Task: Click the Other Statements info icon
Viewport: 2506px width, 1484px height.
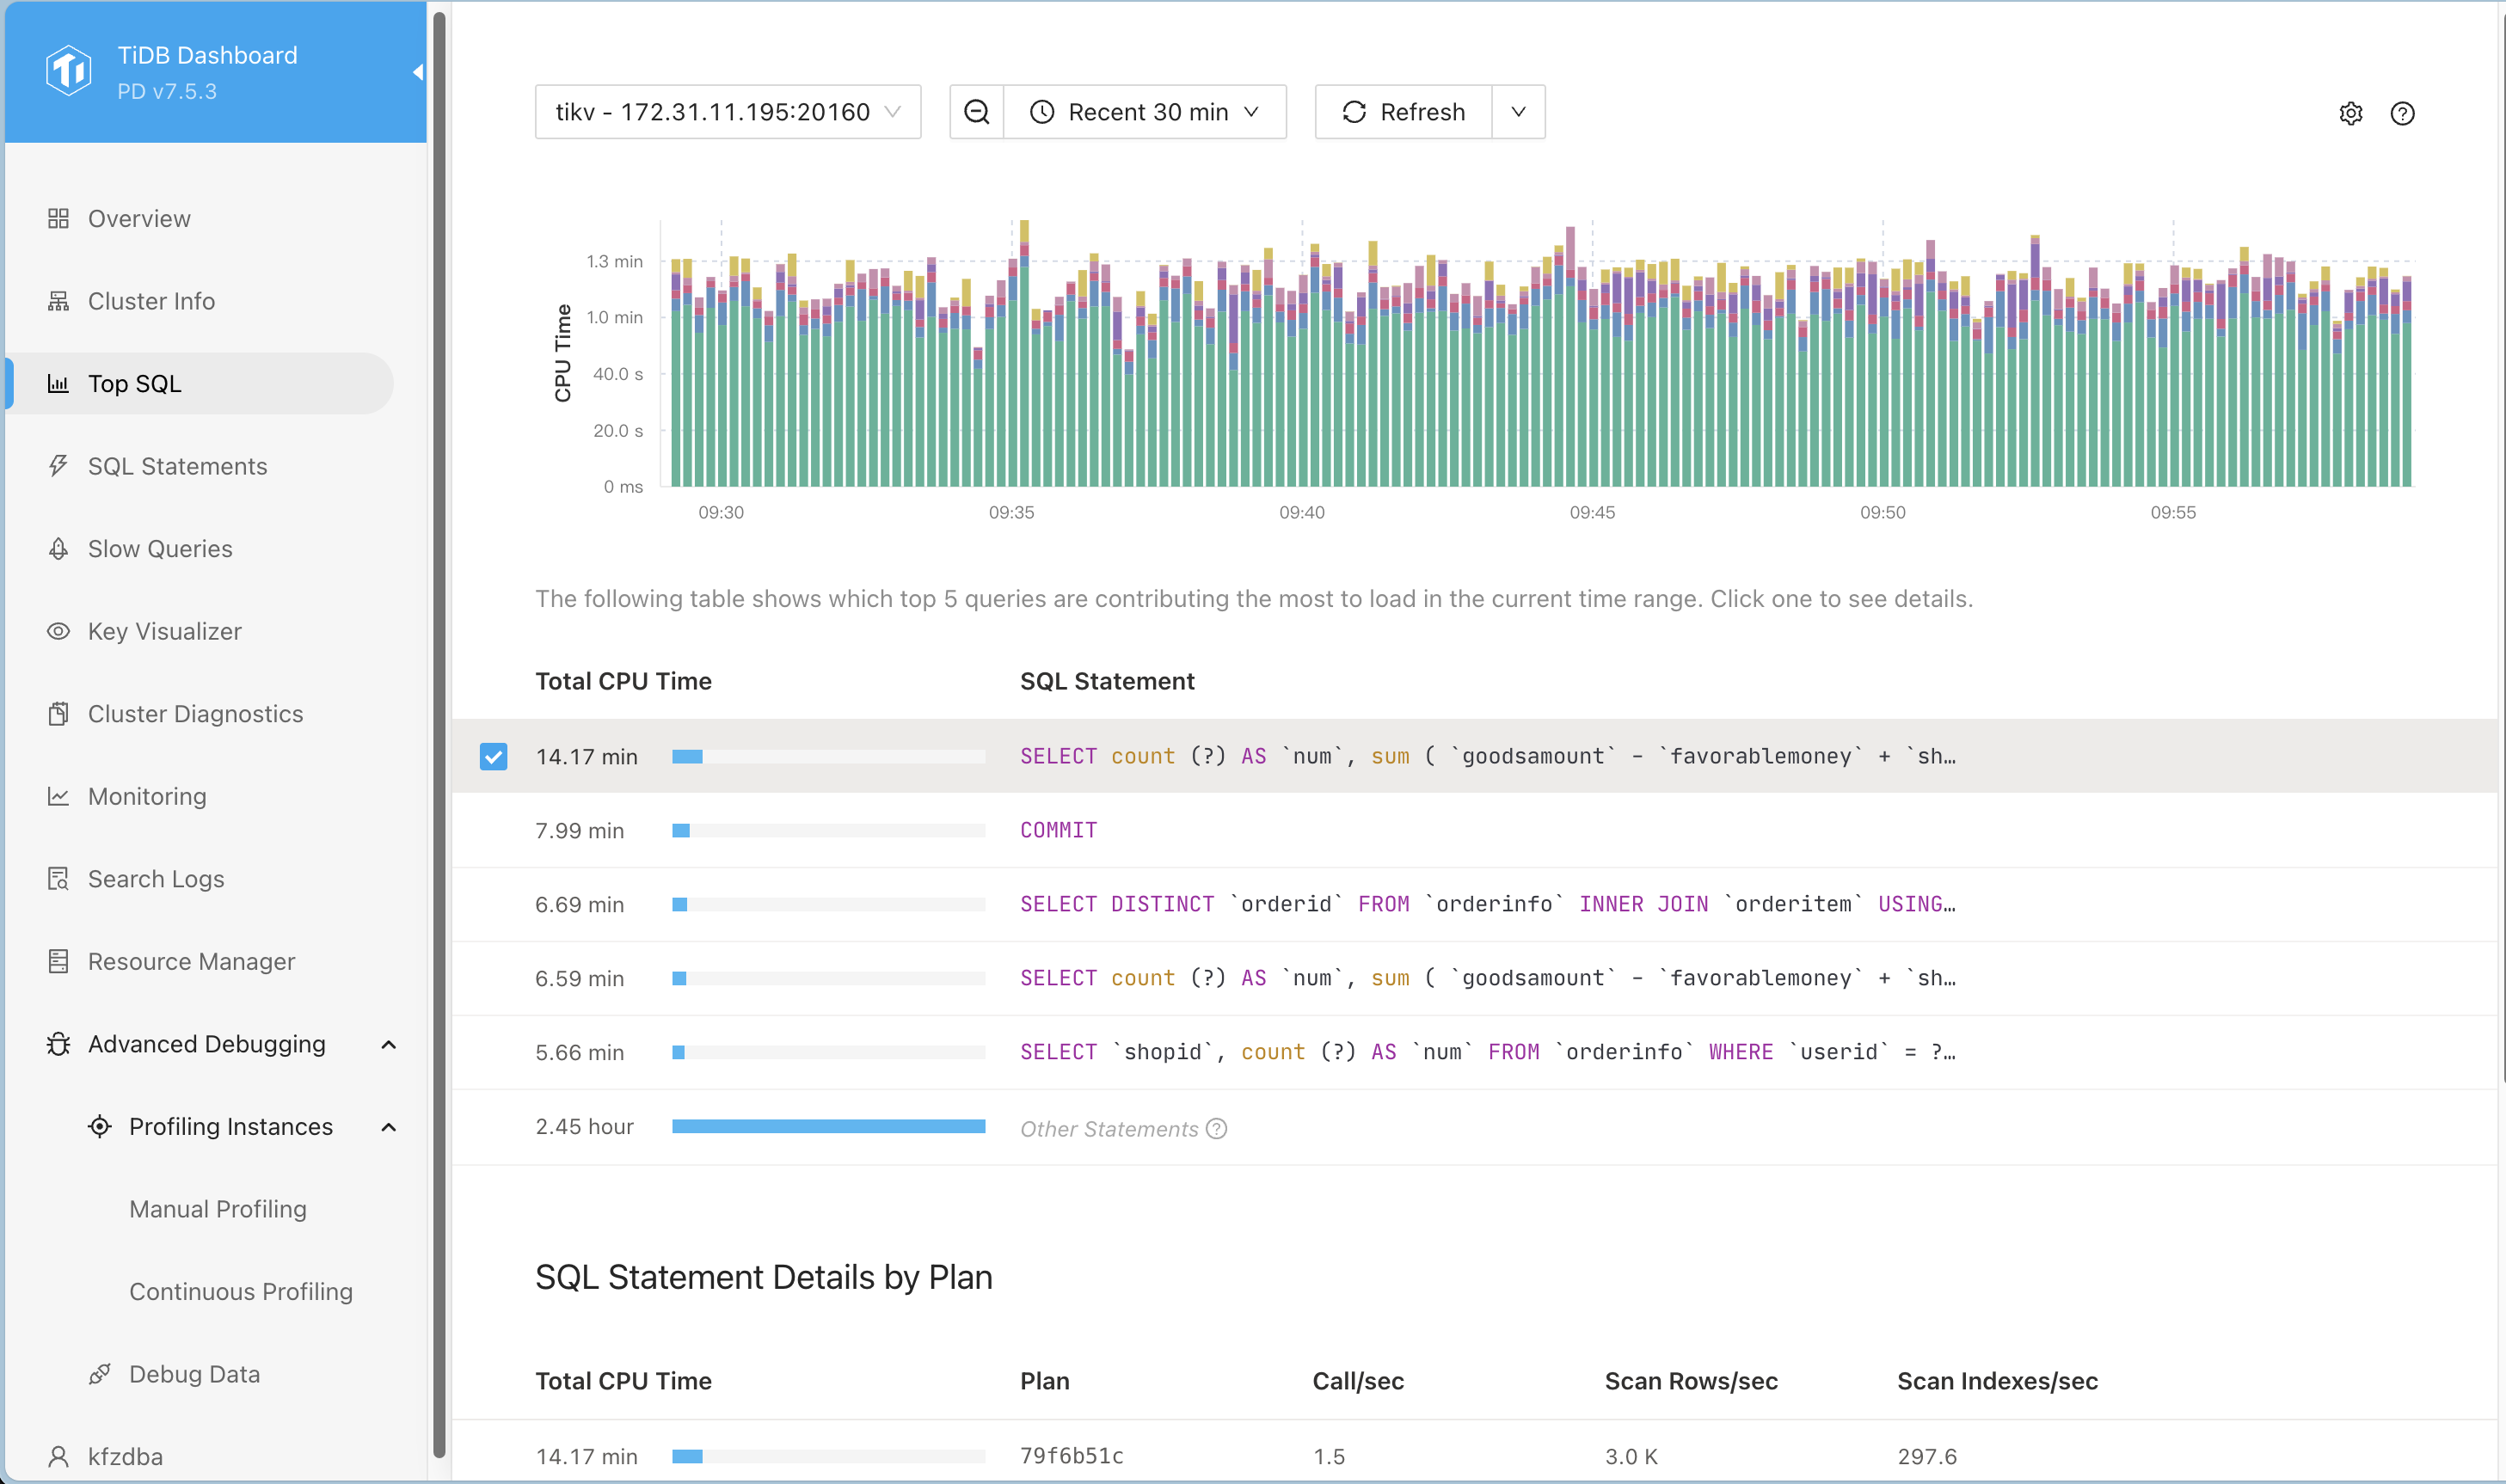Action: [1216, 1129]
